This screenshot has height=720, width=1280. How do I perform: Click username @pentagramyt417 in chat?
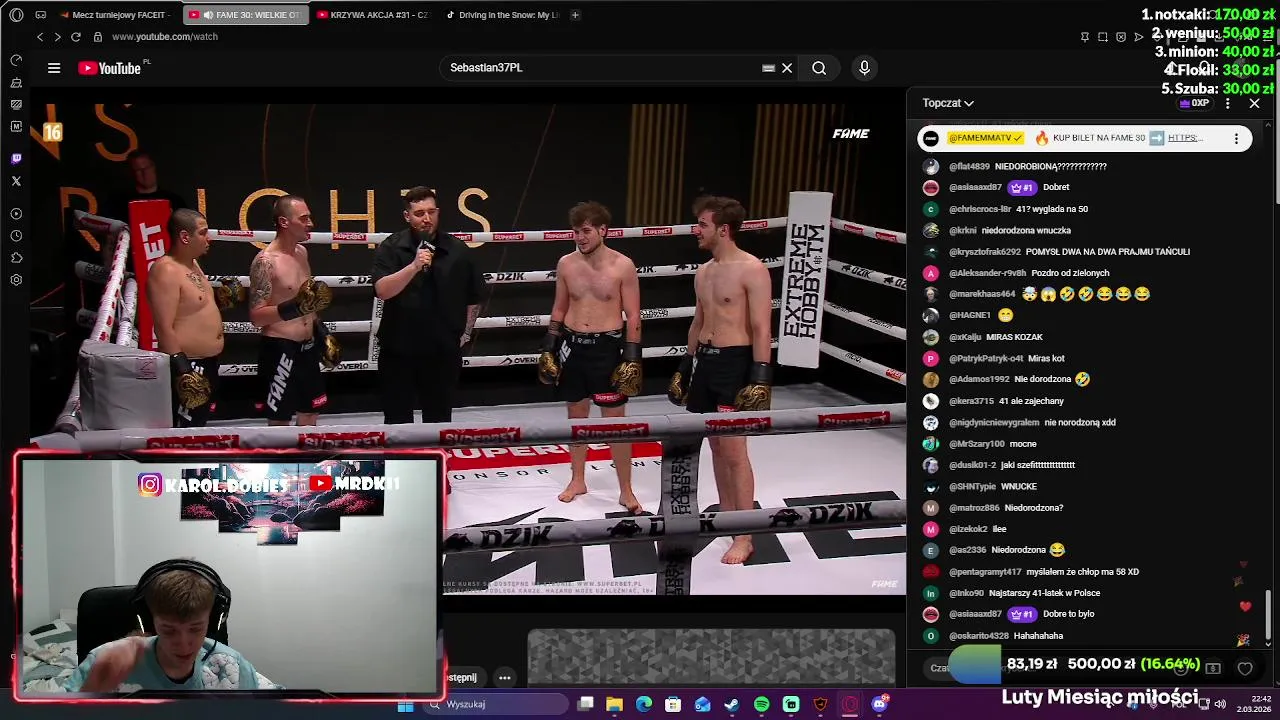pos(985,572)
